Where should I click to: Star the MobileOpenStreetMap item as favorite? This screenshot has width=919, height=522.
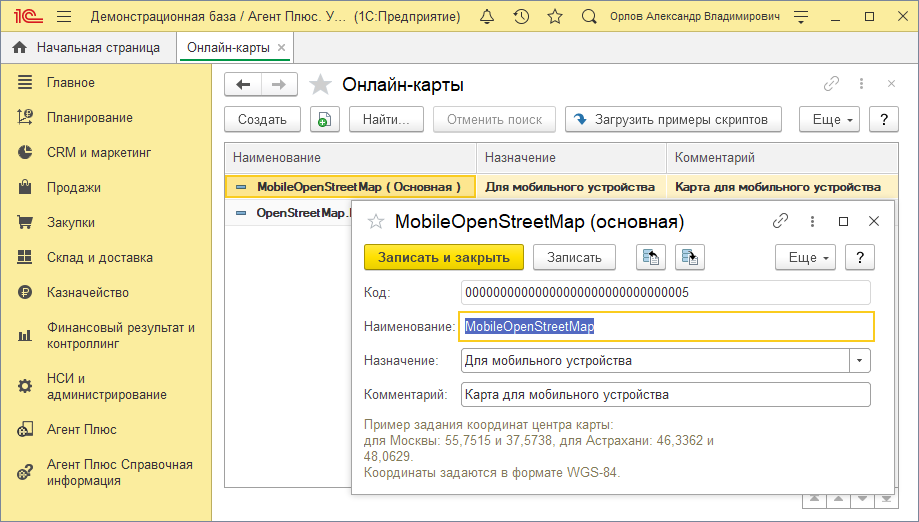tap(375, 221)
